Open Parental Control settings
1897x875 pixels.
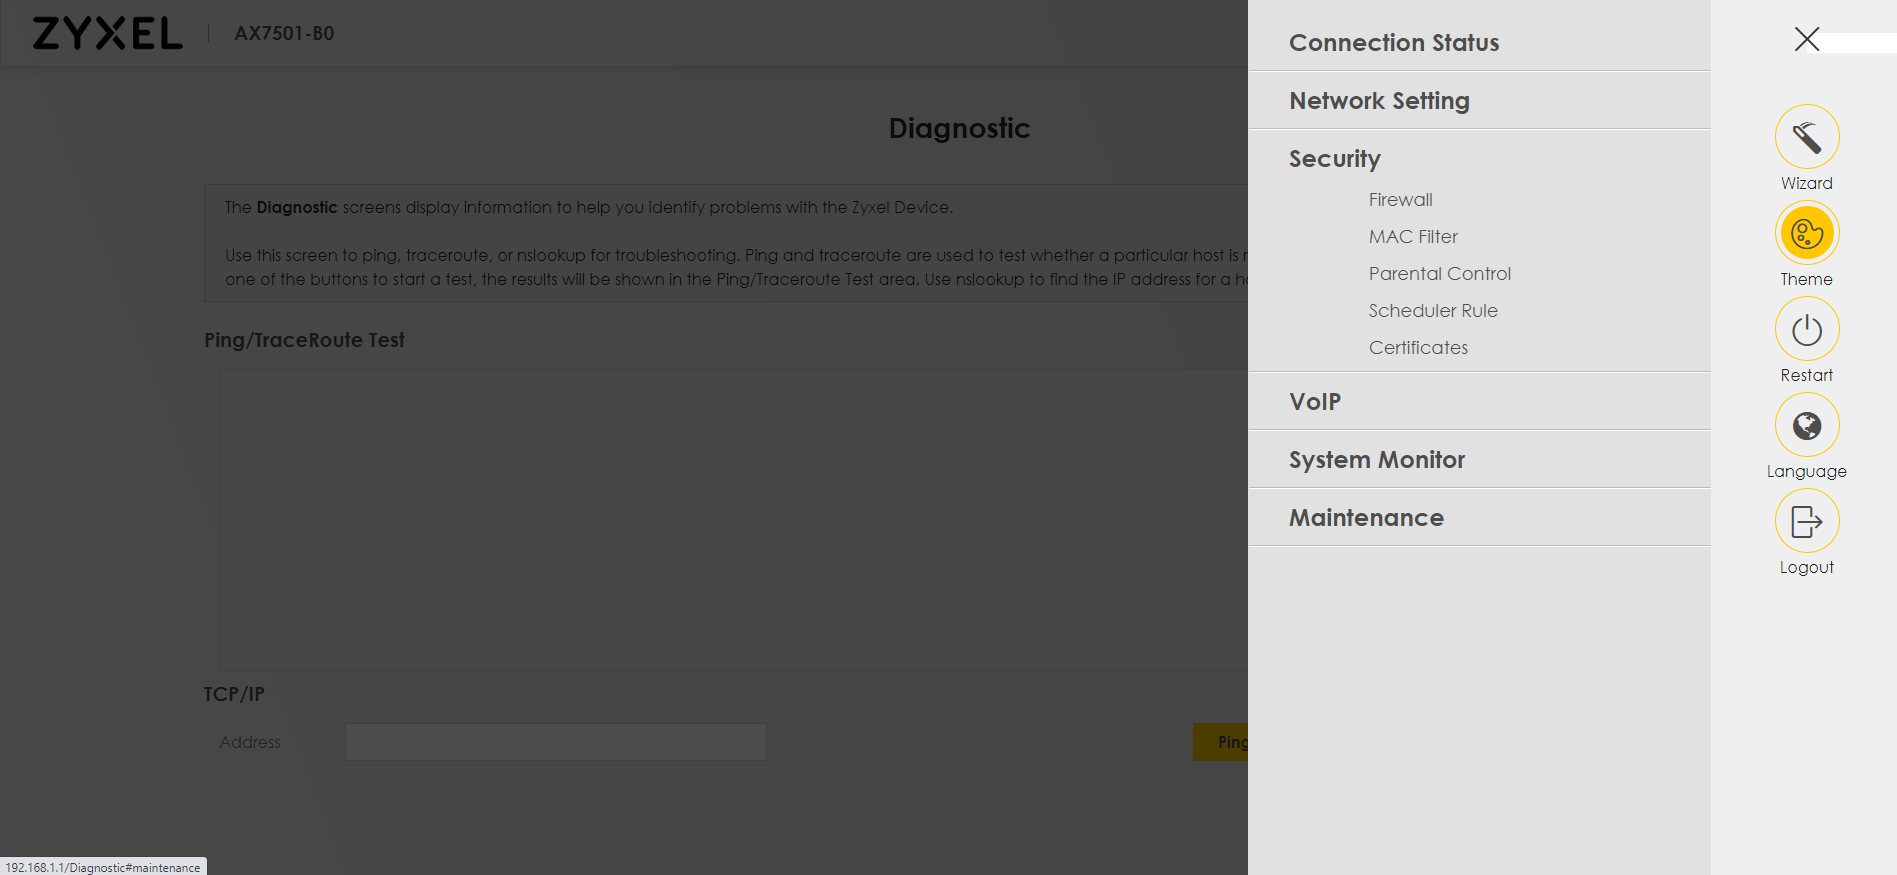tap(1439, 274)
